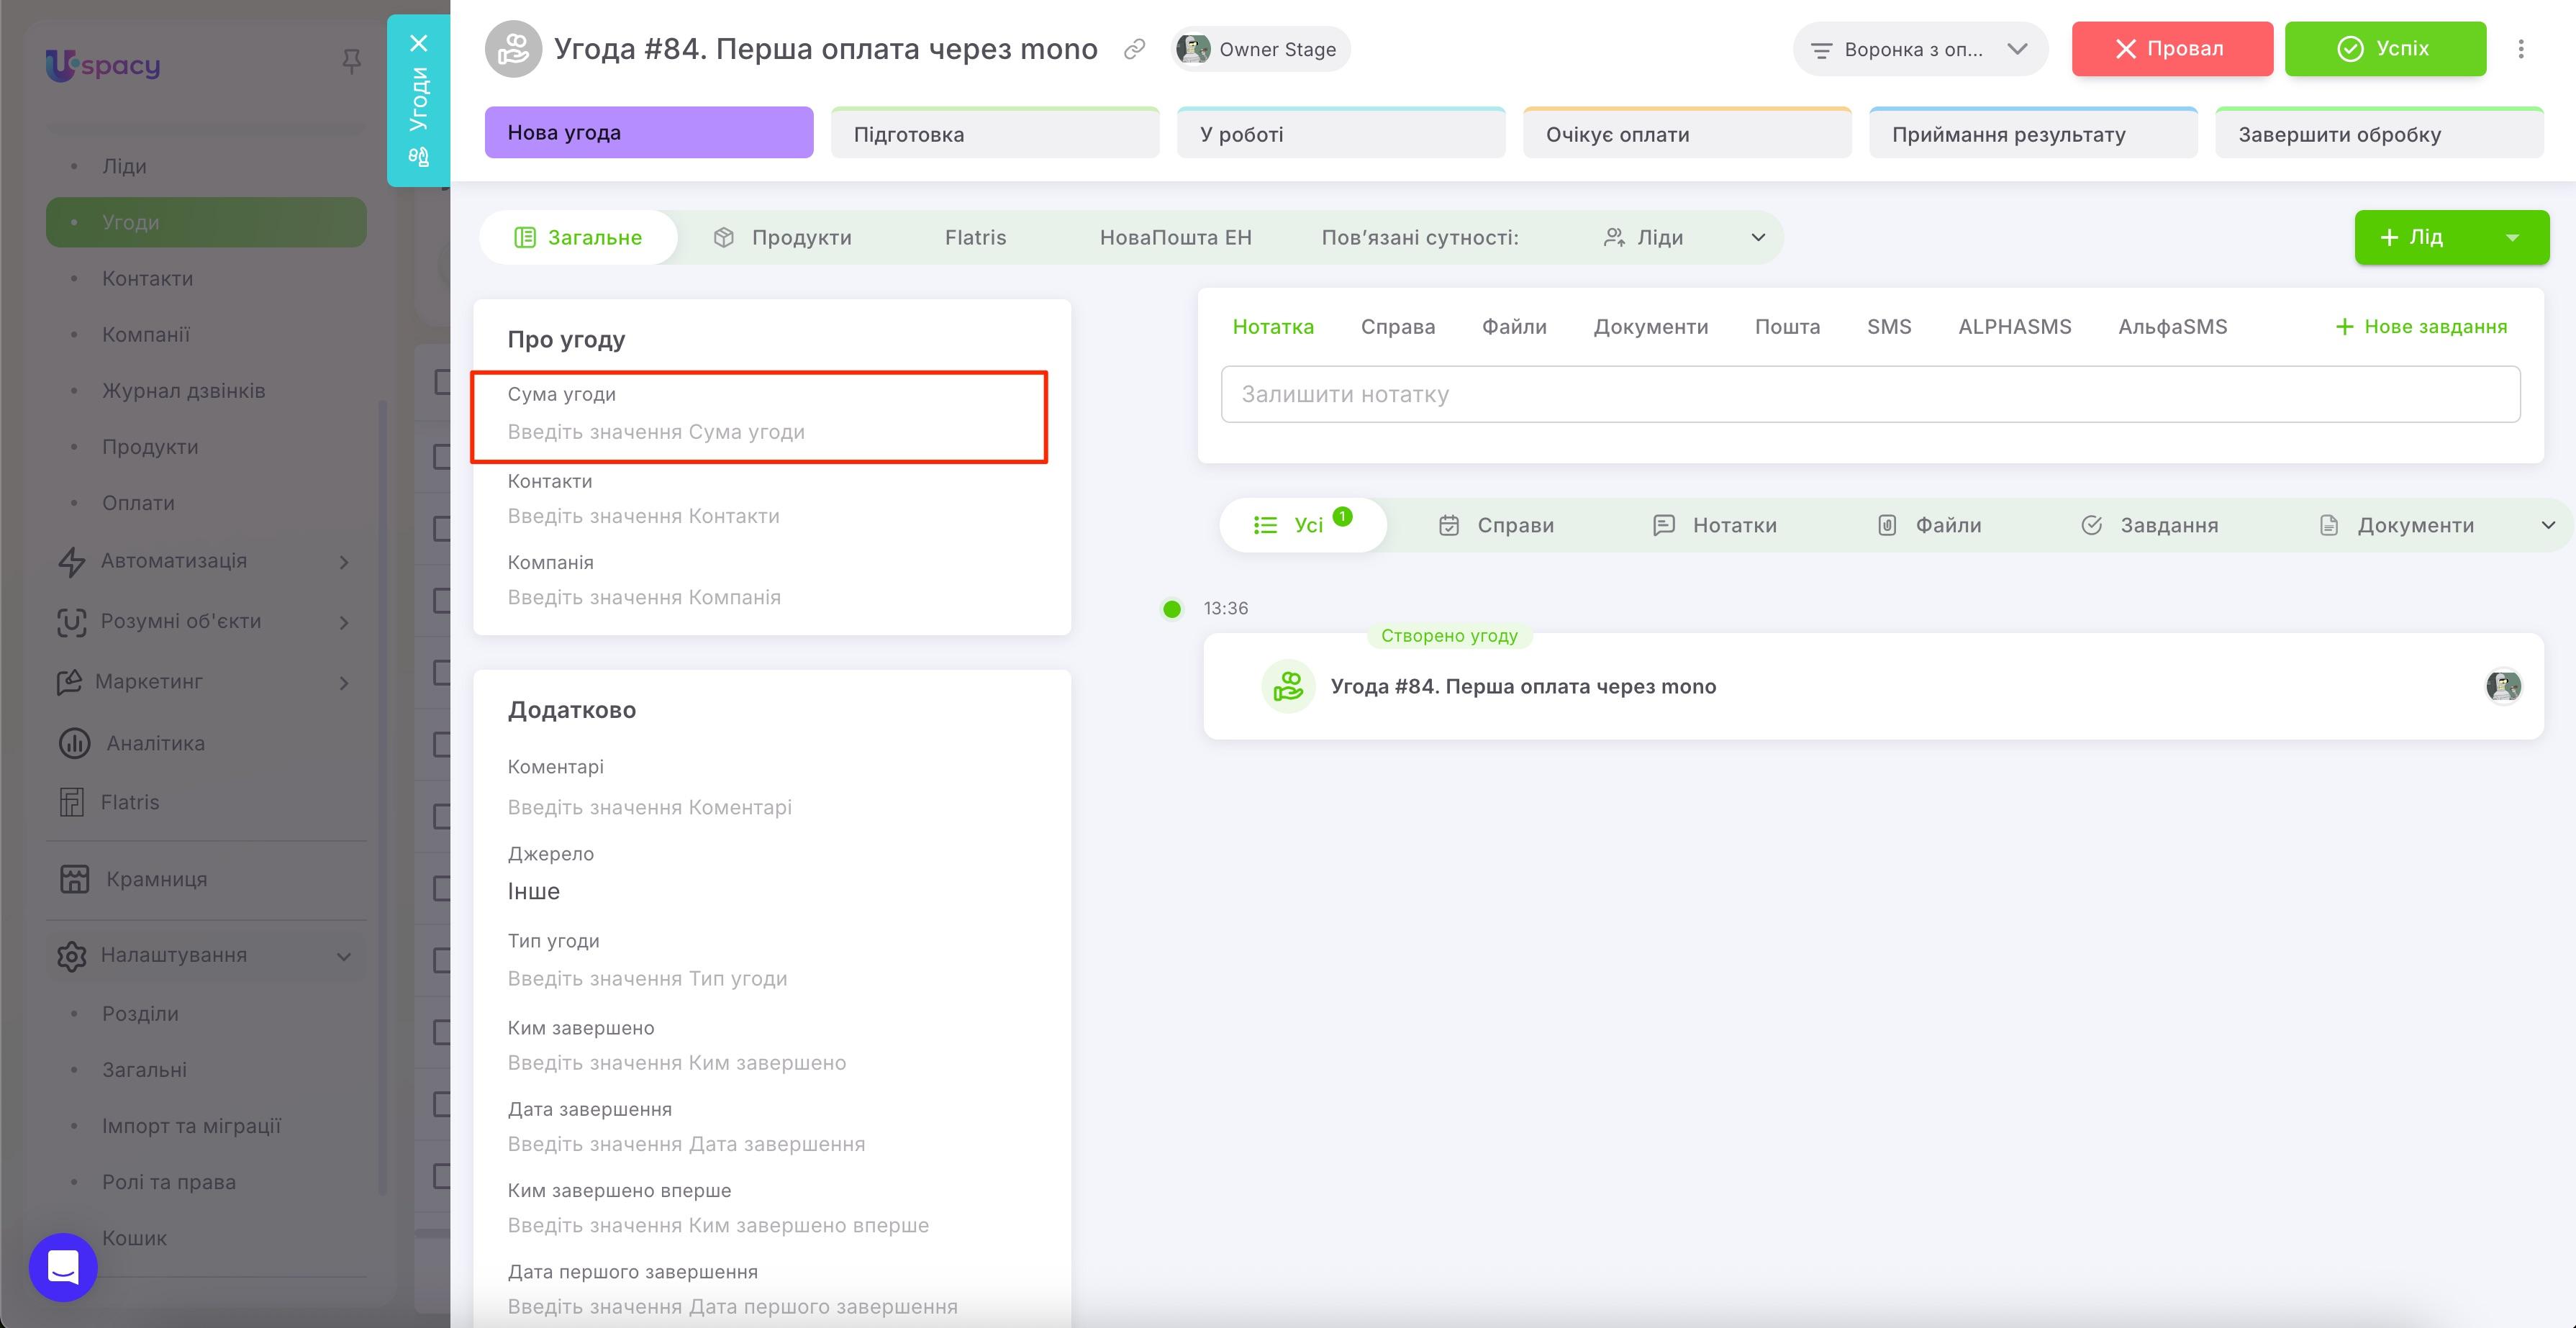Image resolution: width=2576 pixels, height=1328 pixels.
Task: Filter the timeline by Нотатки
Action: pos(1714,525)
